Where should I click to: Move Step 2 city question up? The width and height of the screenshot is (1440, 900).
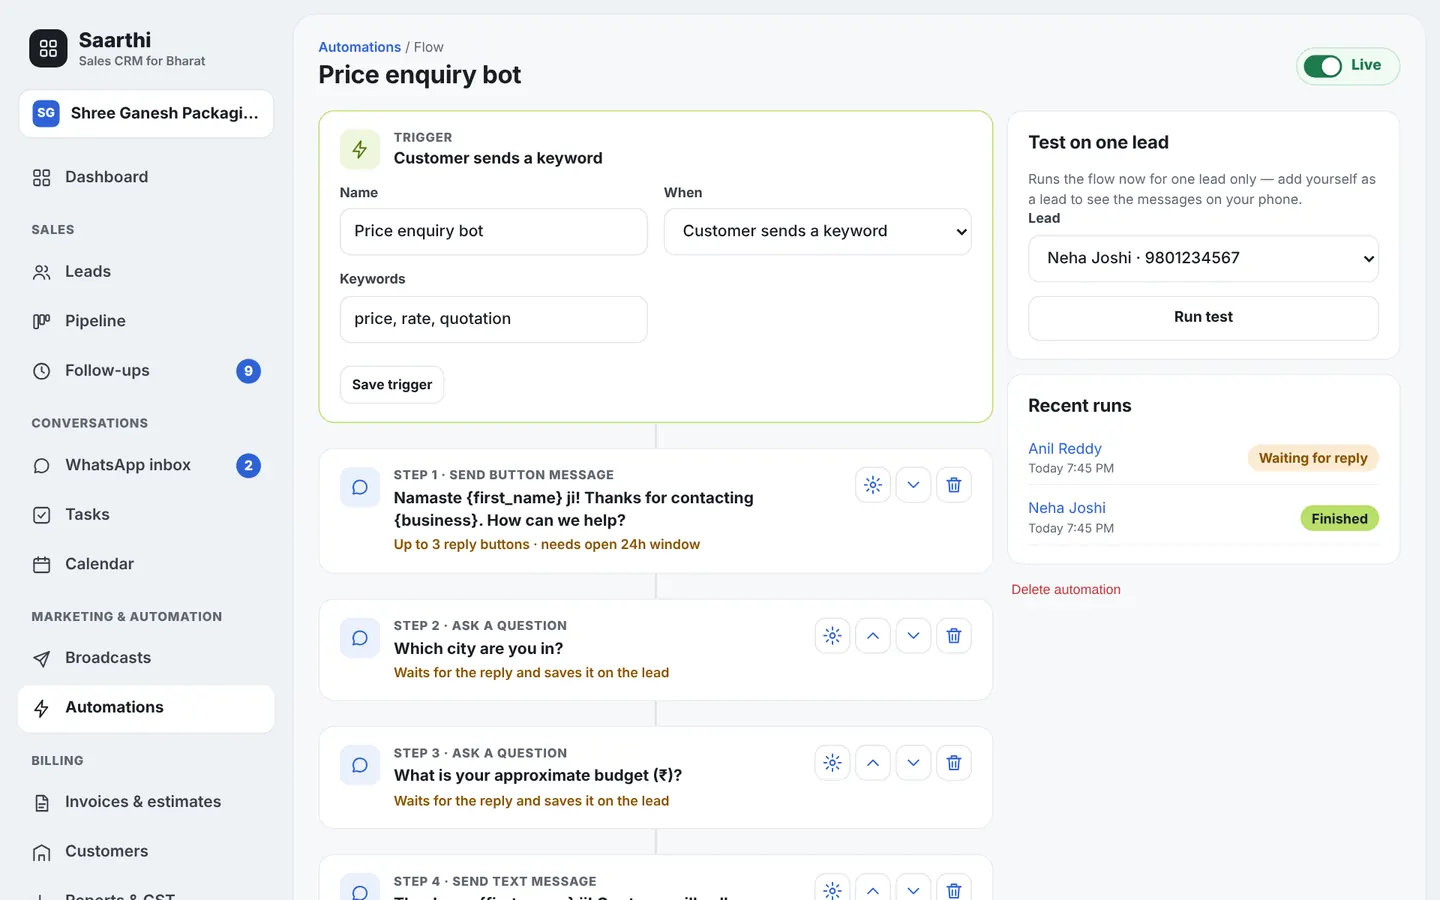pos(873,636)
